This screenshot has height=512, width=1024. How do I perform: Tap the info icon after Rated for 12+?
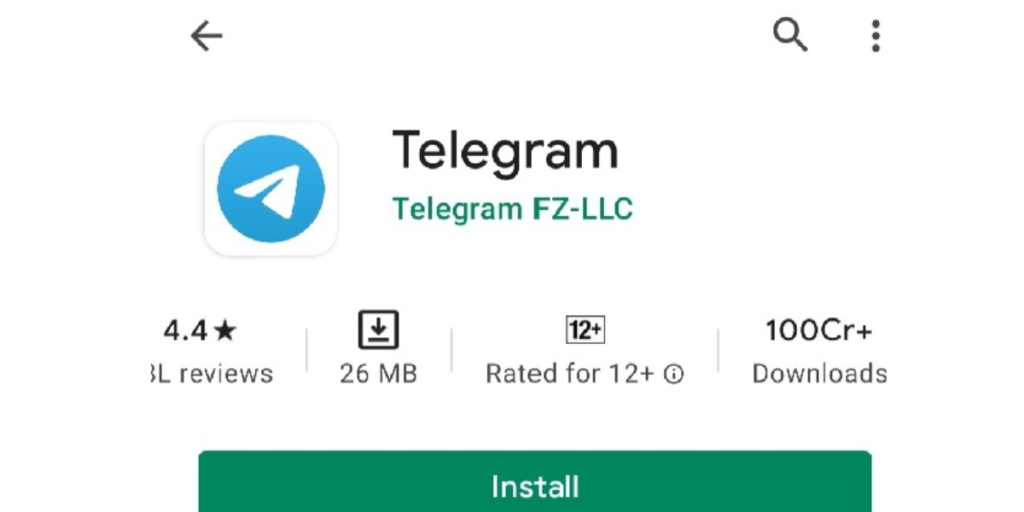pos(673,374)
